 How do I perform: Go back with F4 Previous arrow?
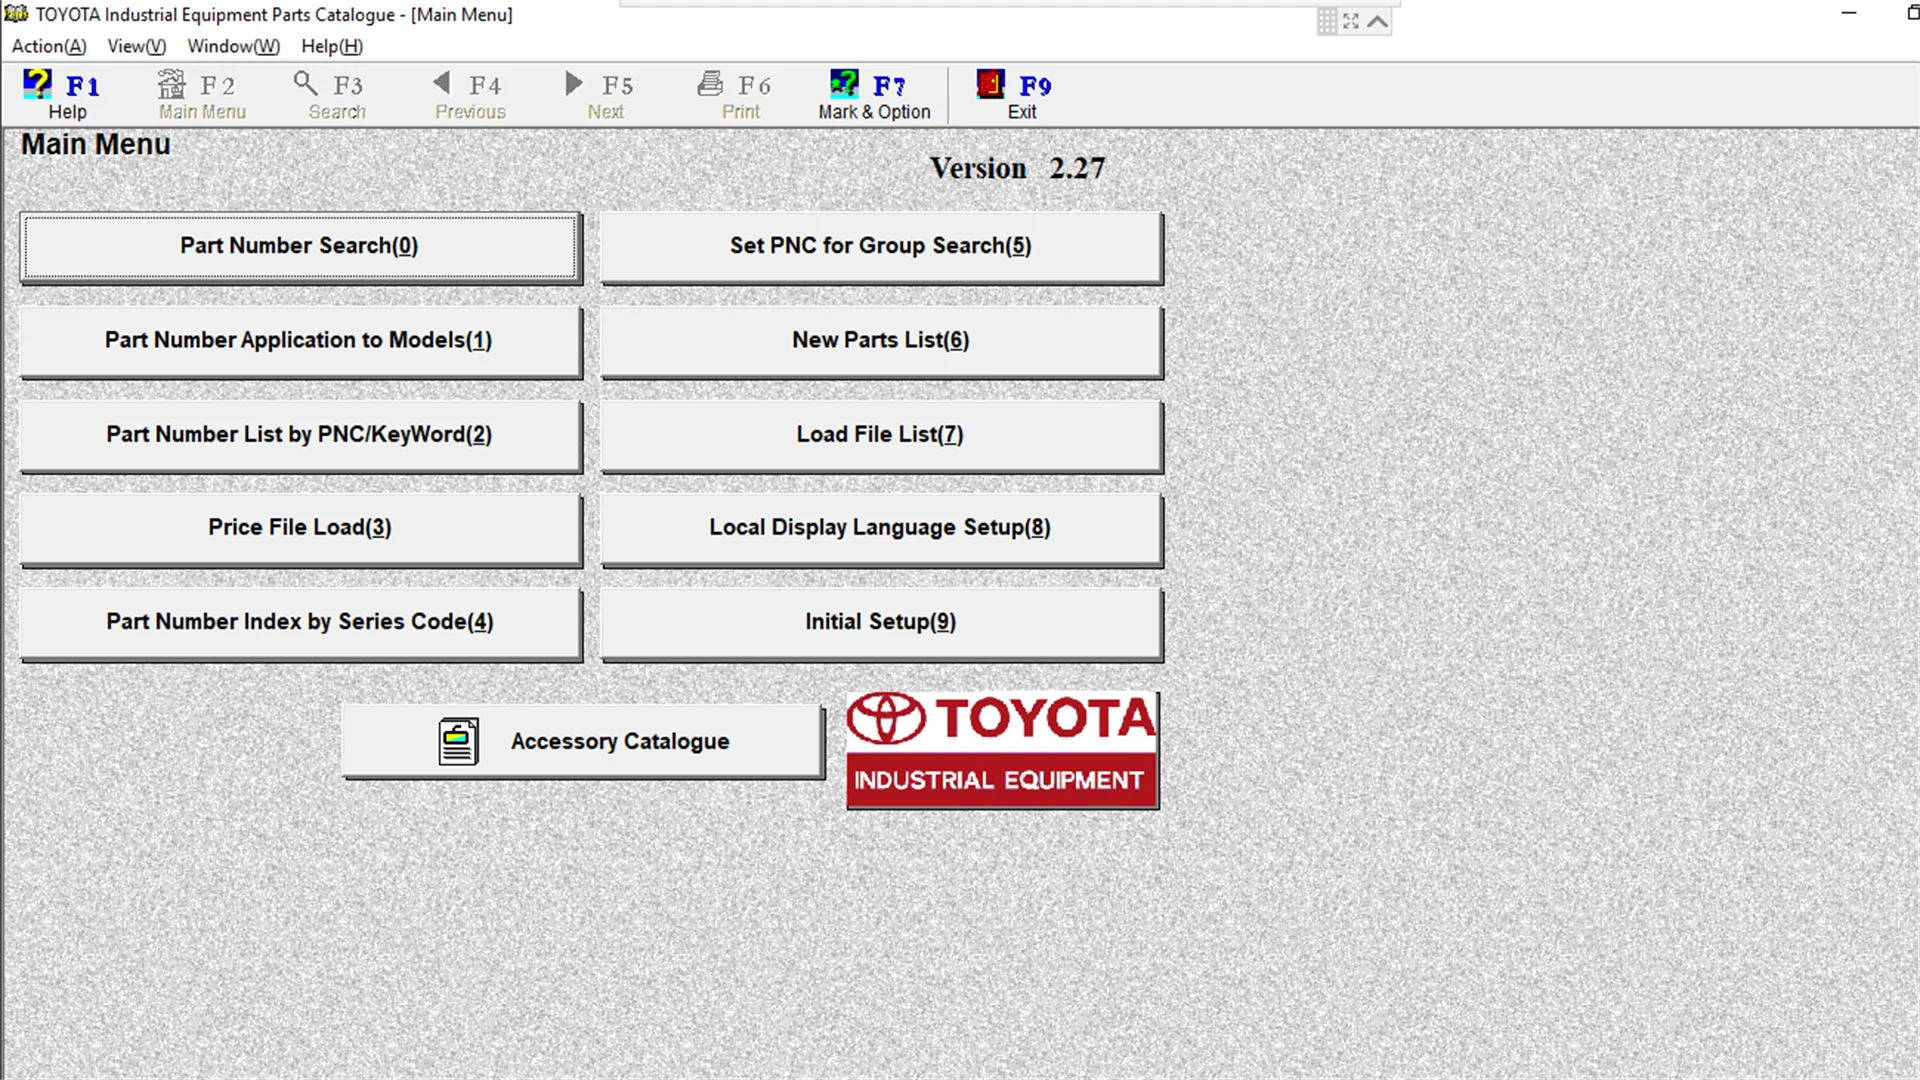441,83
